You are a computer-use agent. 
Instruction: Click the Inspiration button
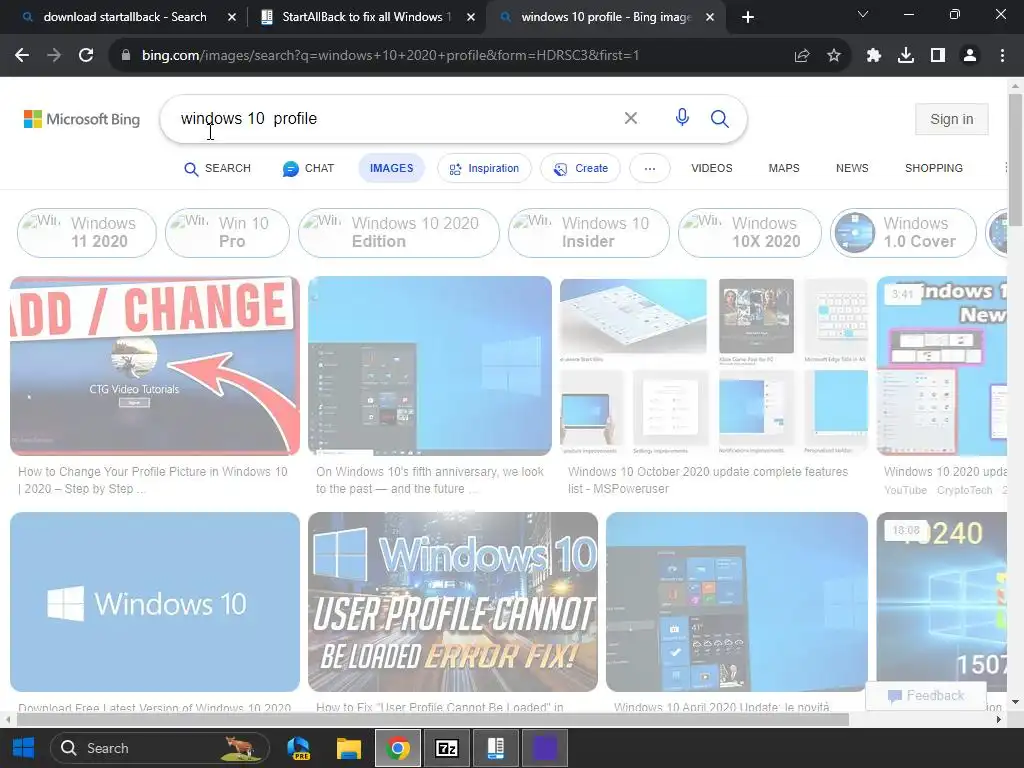[484, 168]
